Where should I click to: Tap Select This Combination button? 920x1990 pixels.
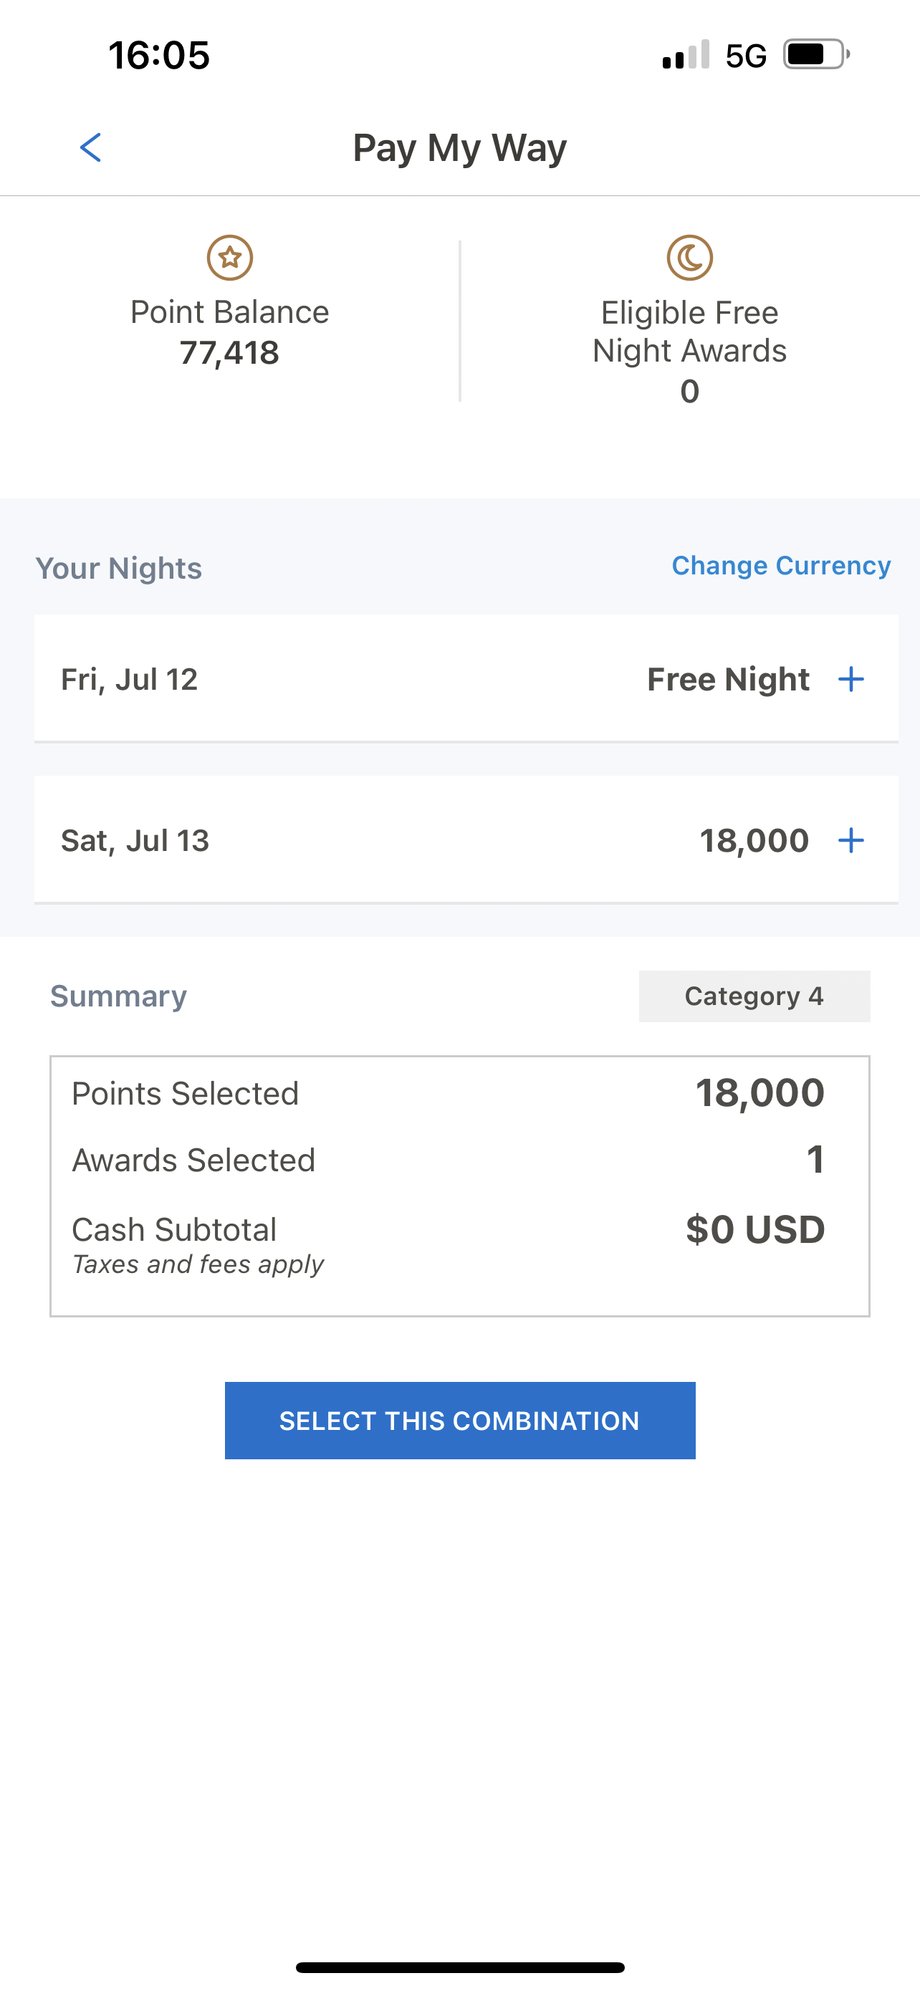(x=460, y=1421)
